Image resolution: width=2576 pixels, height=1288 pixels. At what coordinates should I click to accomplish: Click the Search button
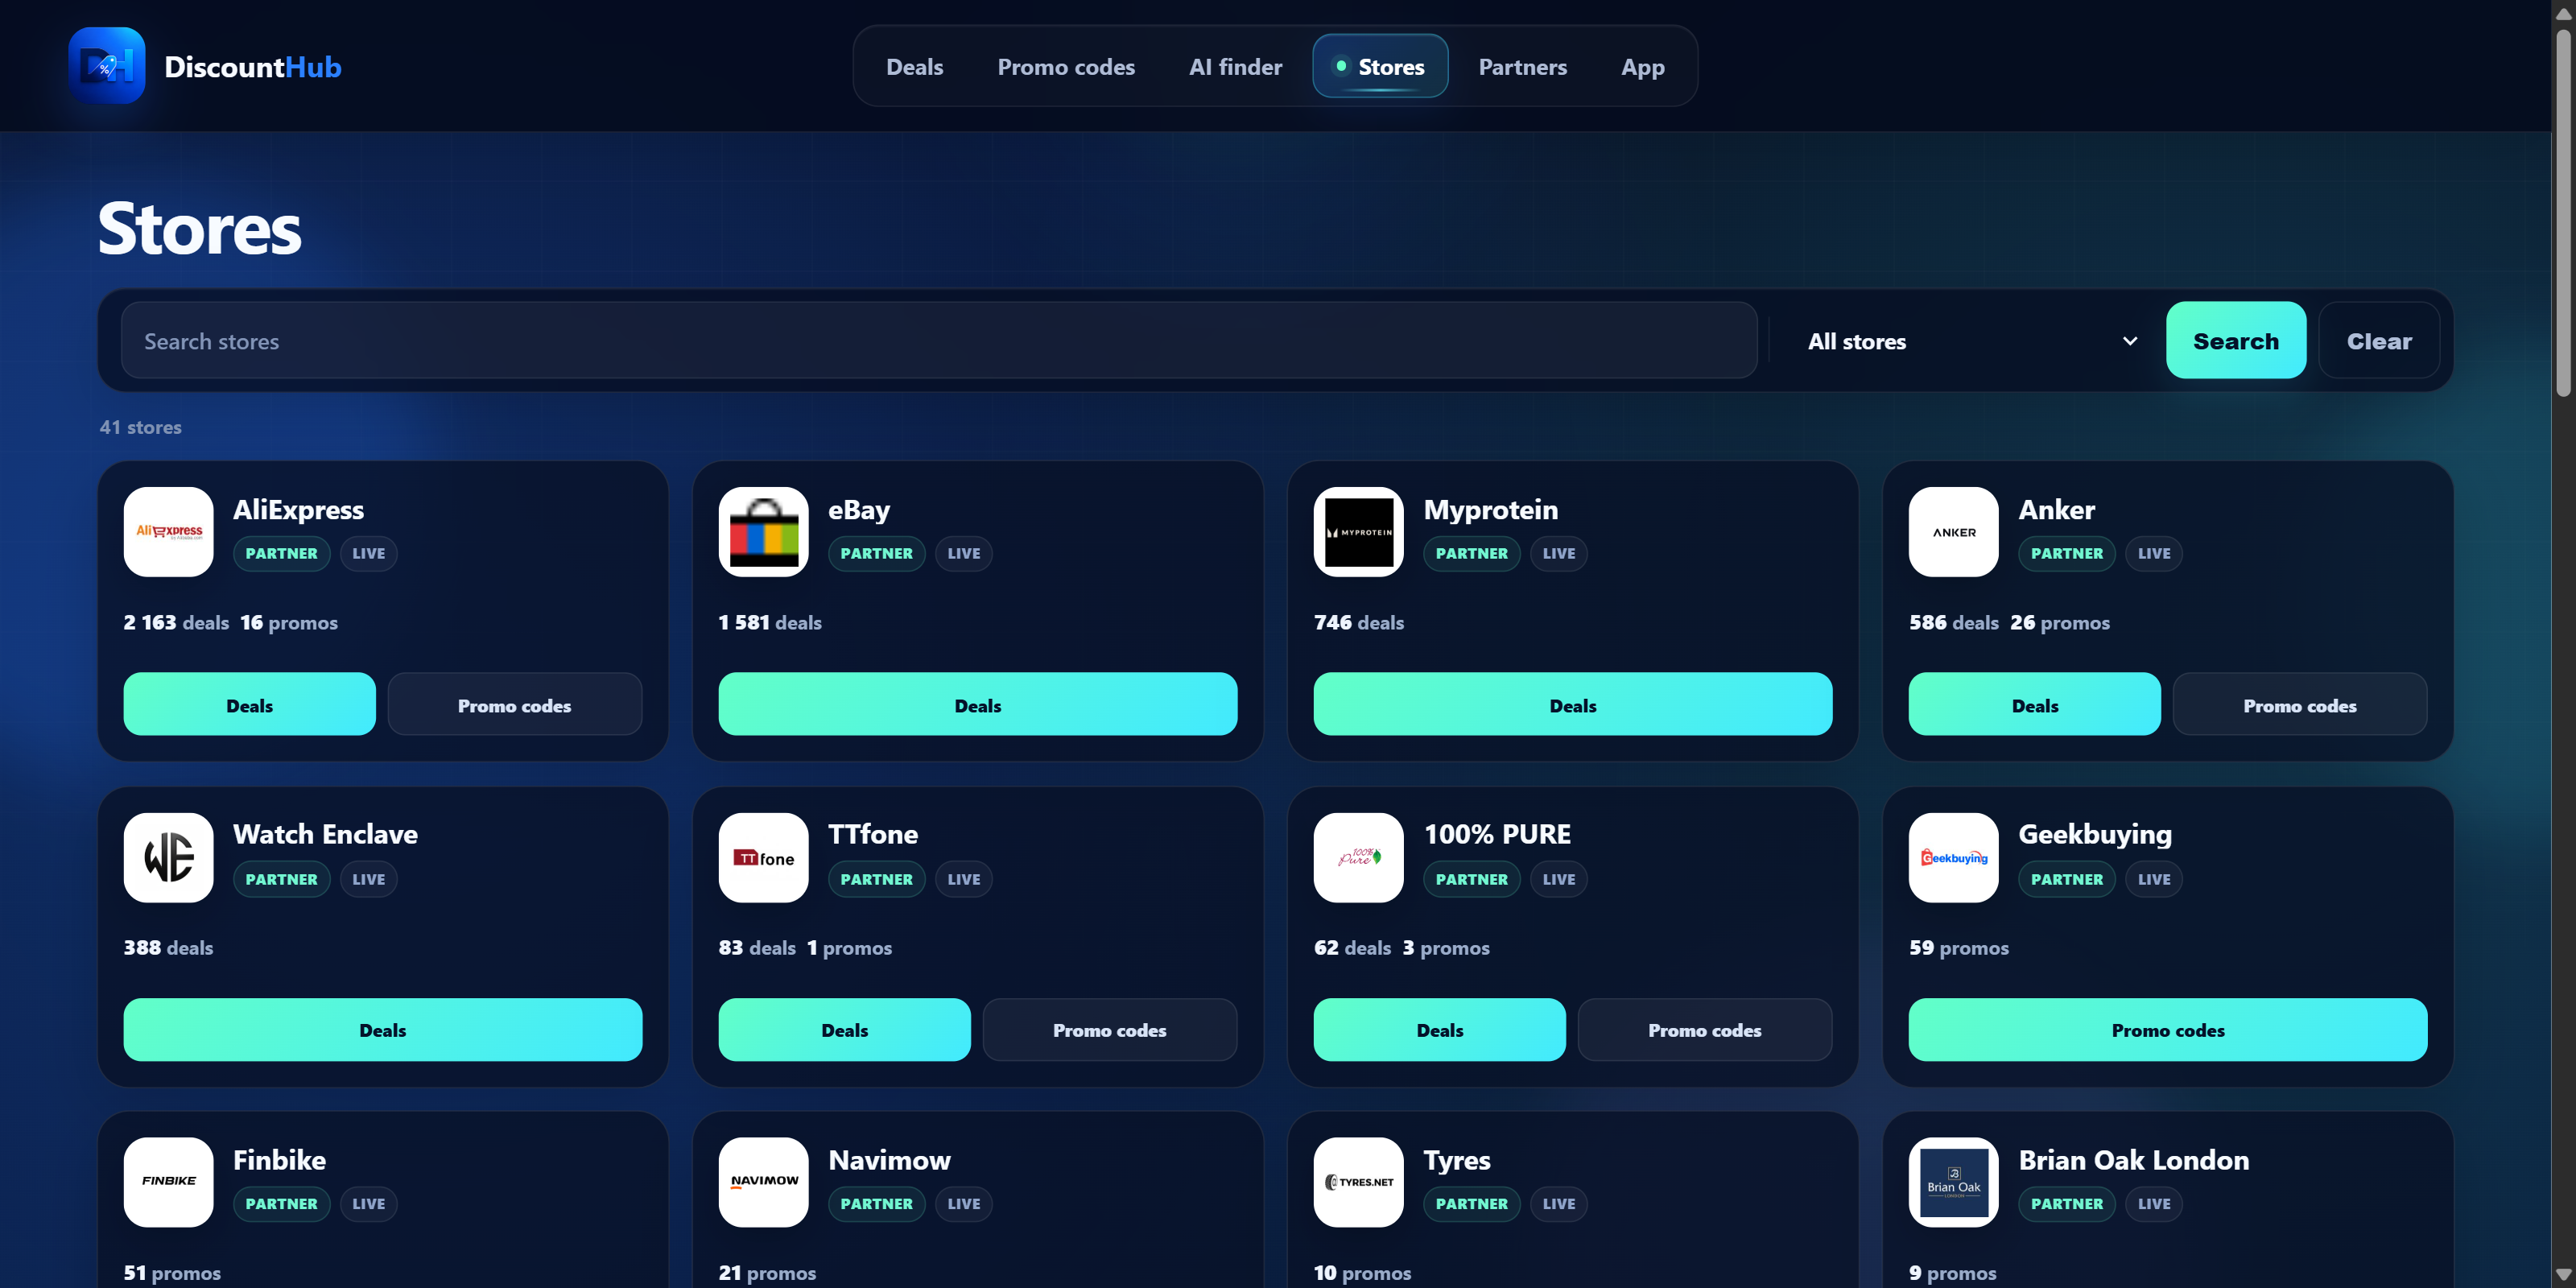[x=2236, y=341]
